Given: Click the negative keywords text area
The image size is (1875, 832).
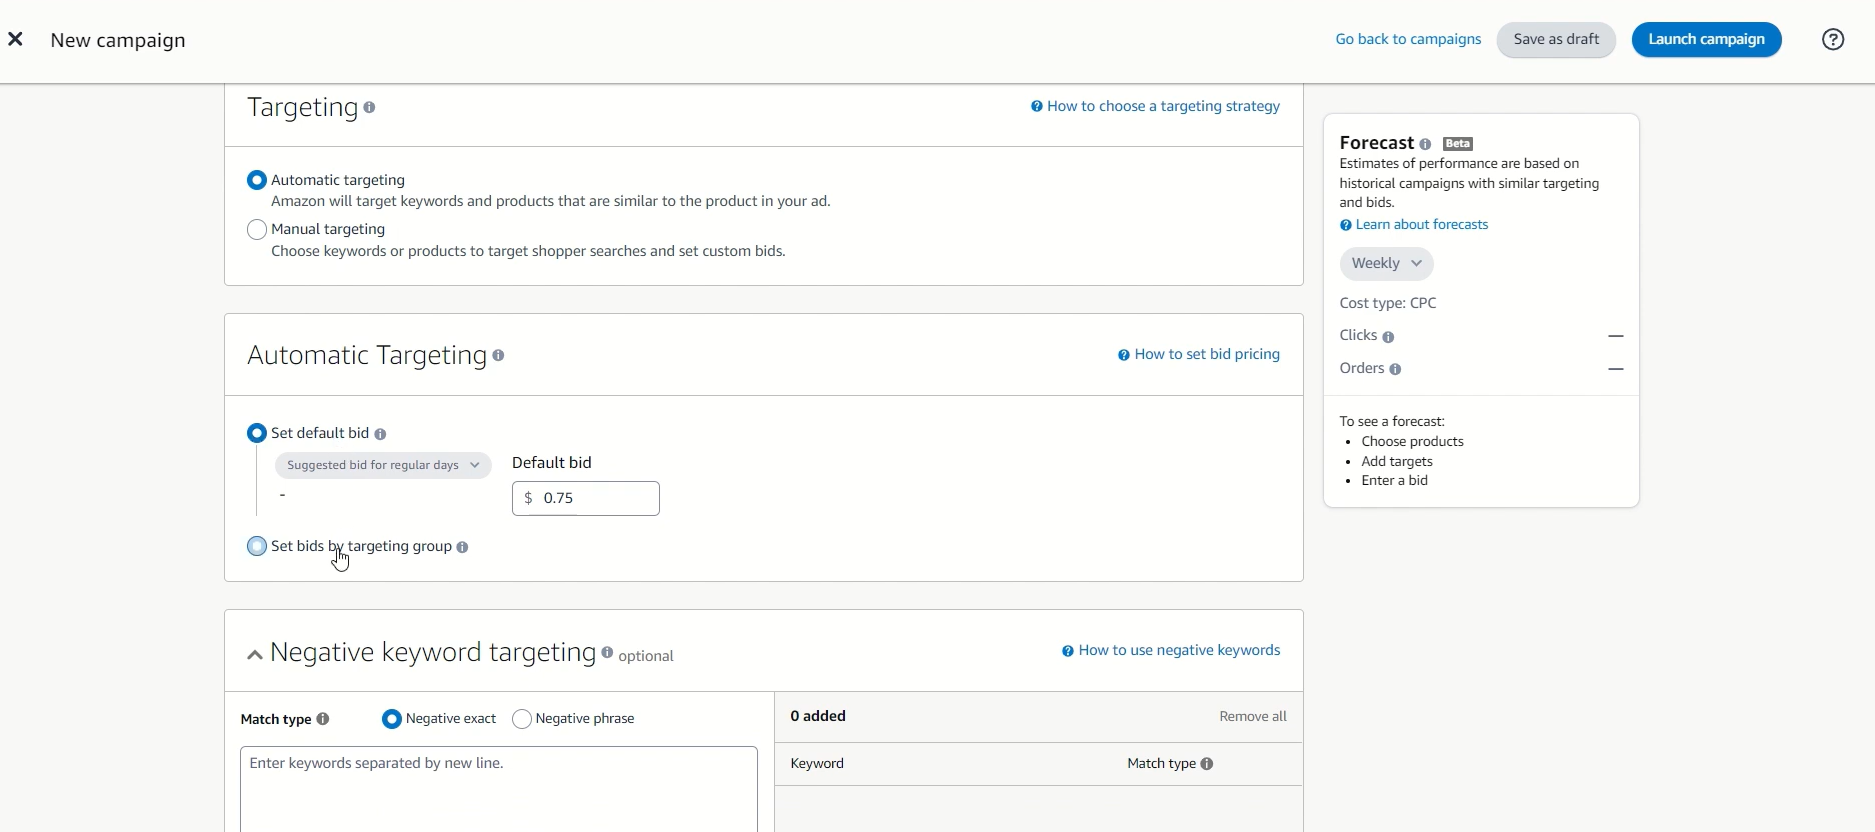Looking at the screenshot, I should pos(499,789).
